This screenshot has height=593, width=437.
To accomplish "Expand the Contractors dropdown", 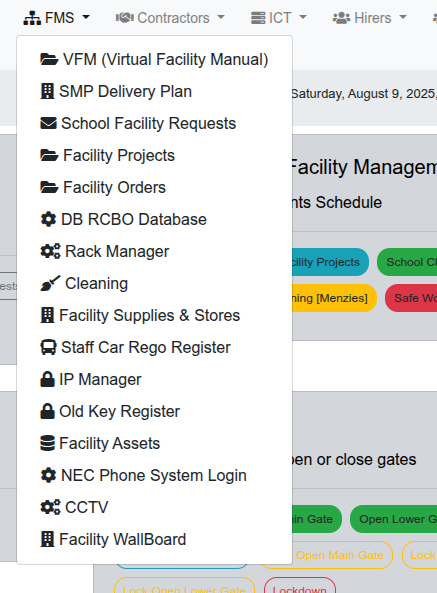I will [170, 18].
